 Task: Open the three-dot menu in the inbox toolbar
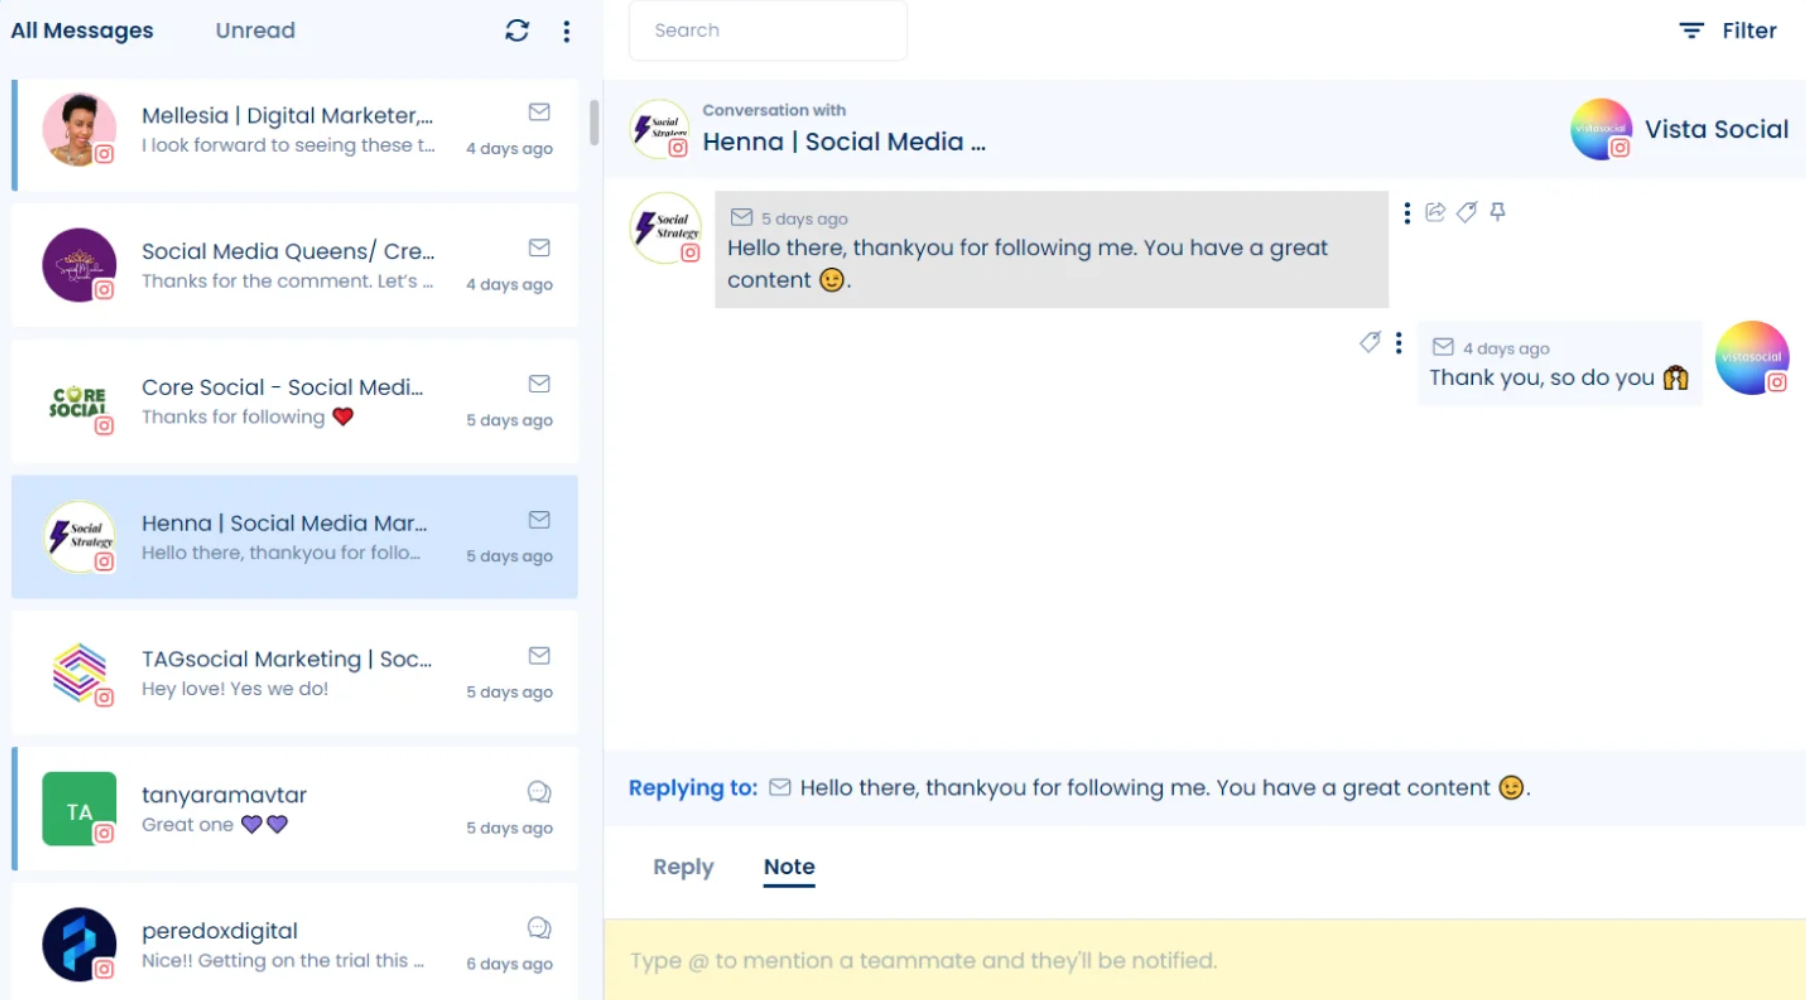(567, 31)
